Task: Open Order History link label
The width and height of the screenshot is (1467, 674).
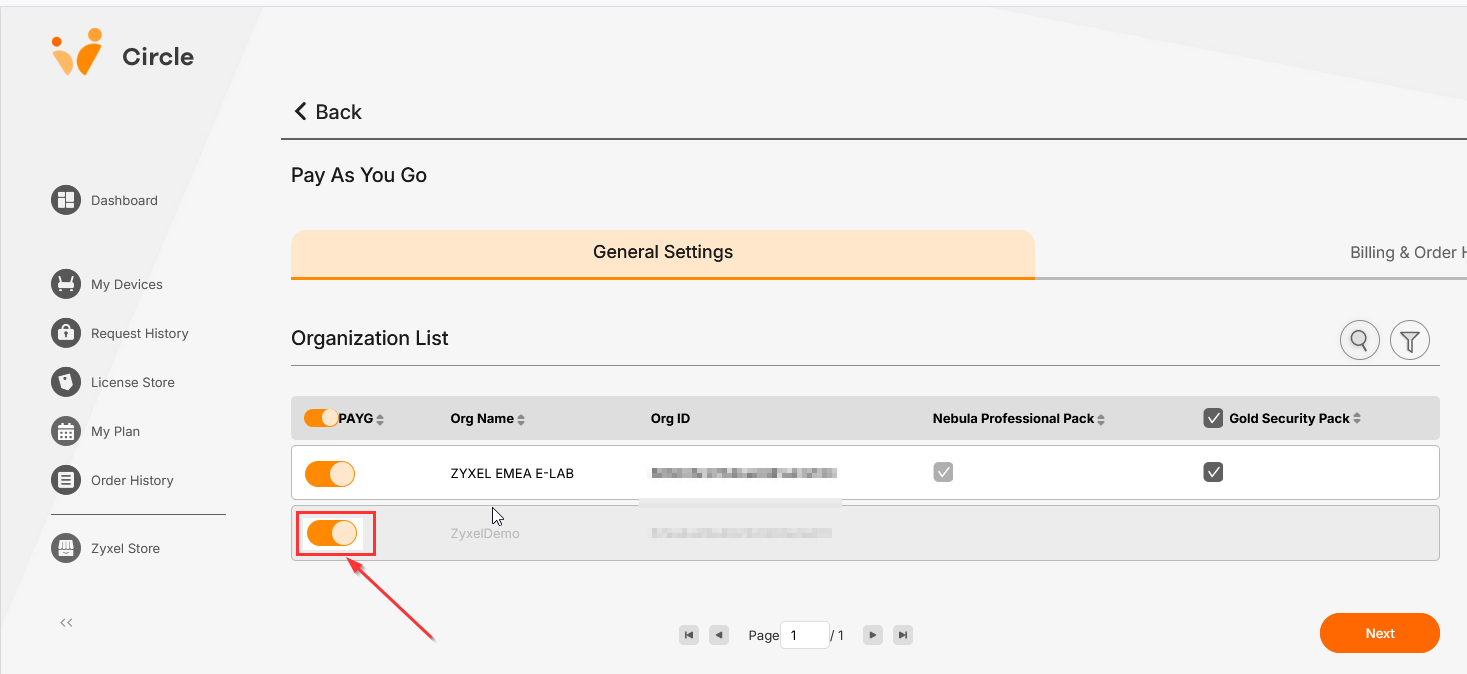Action: coord(132,480)
